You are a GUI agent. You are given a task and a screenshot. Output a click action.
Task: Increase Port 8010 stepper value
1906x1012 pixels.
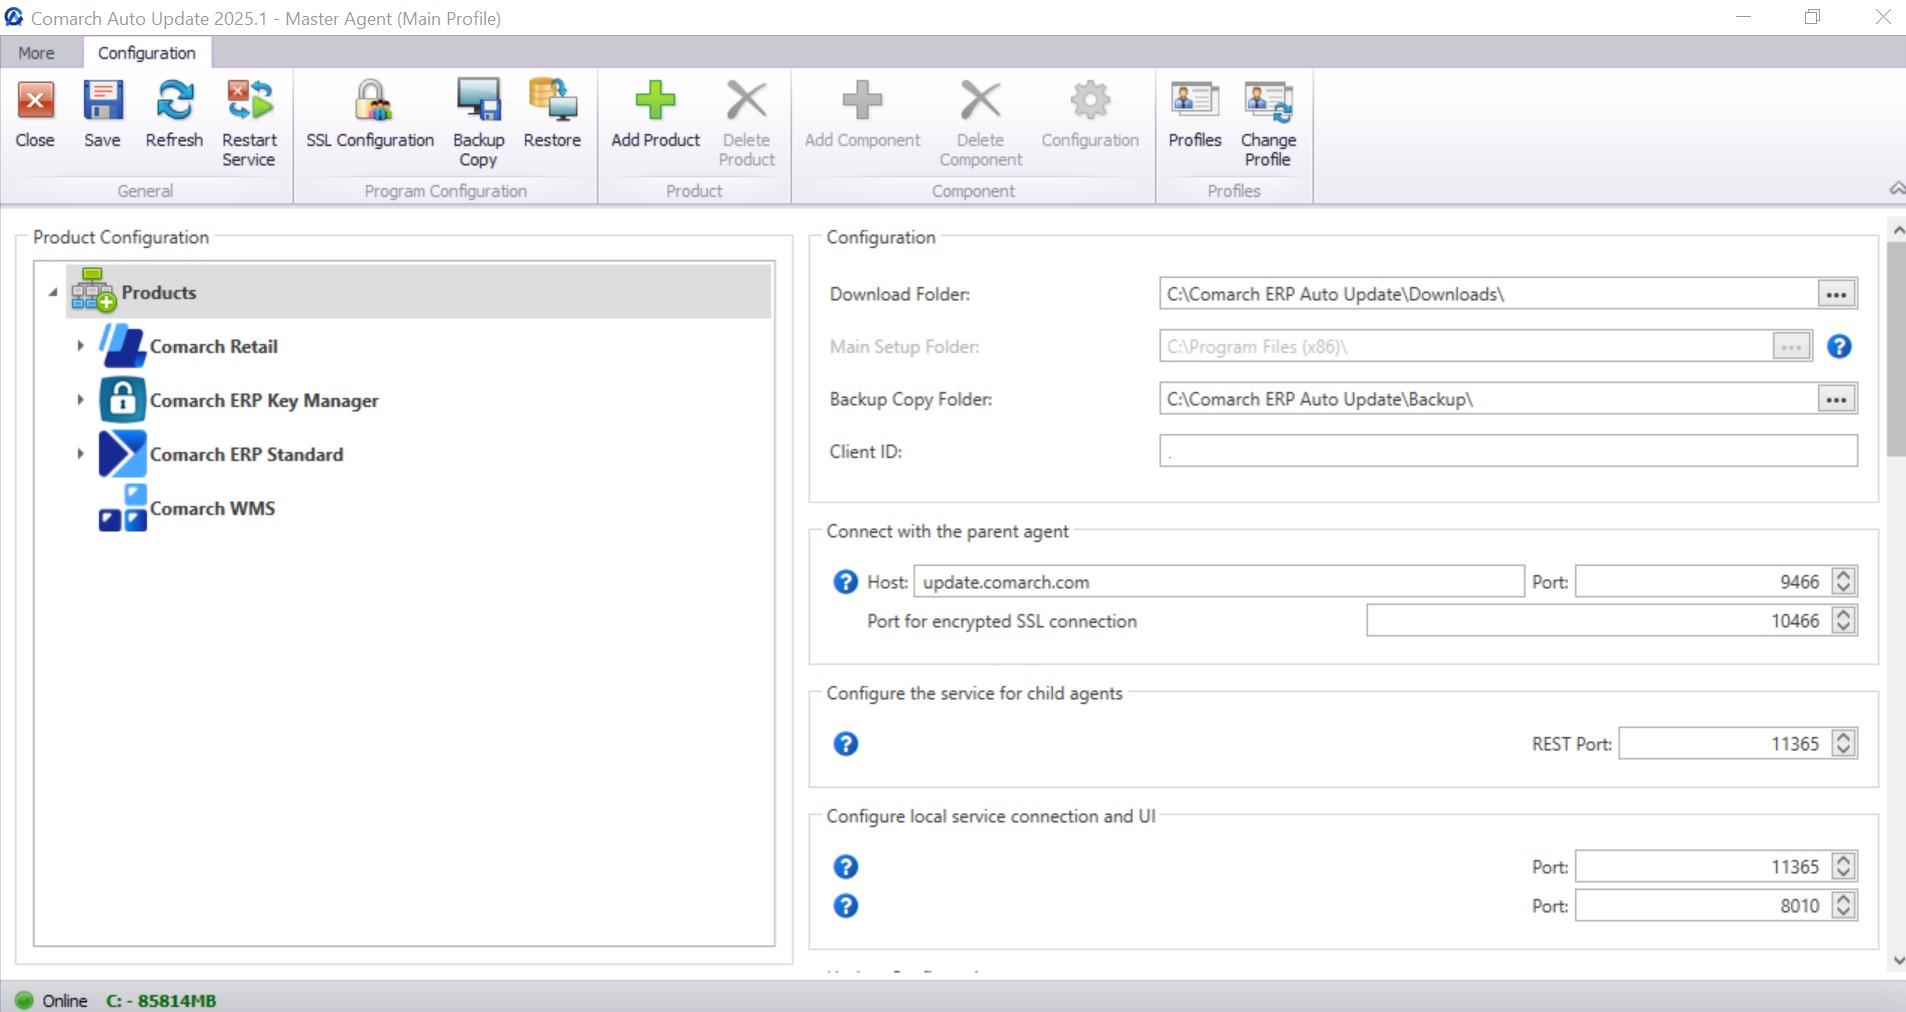pyautogui.click(x=1844, y=899)
